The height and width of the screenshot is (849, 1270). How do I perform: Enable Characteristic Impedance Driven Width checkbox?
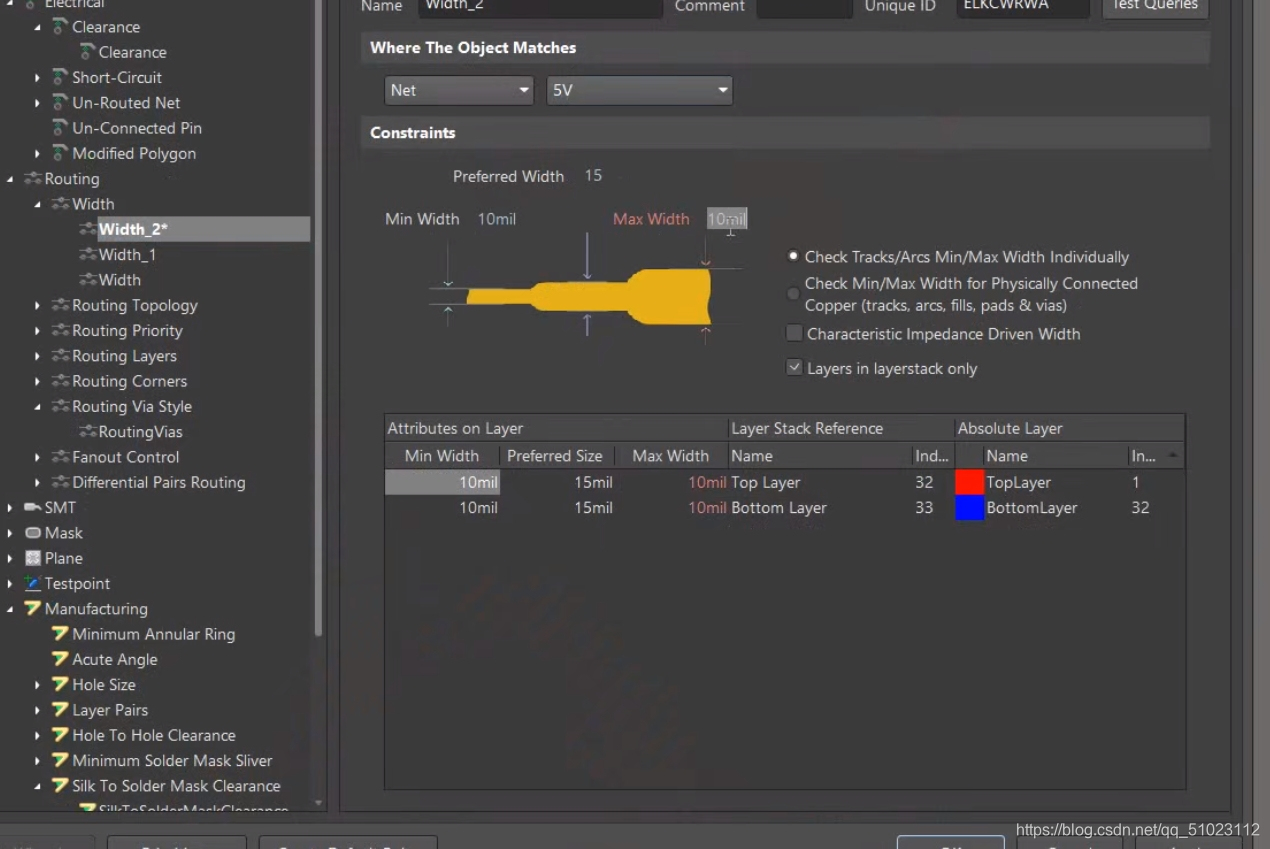794,333
